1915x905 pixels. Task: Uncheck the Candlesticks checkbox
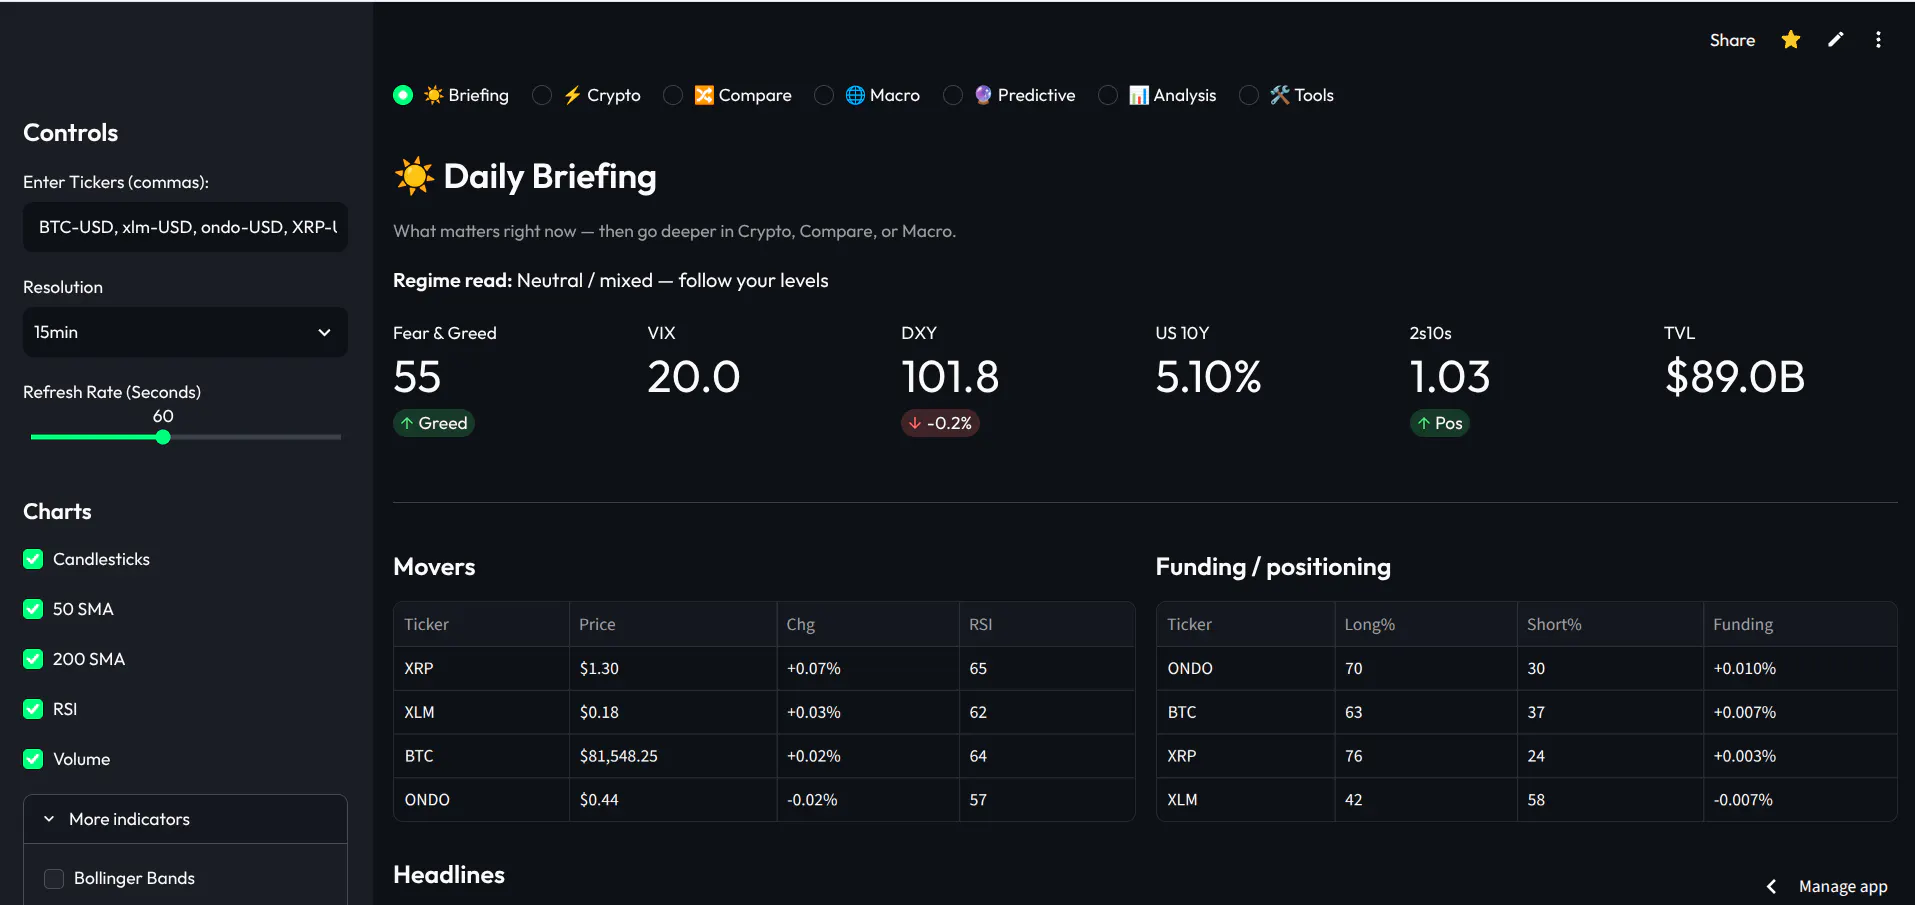[33, 559]
